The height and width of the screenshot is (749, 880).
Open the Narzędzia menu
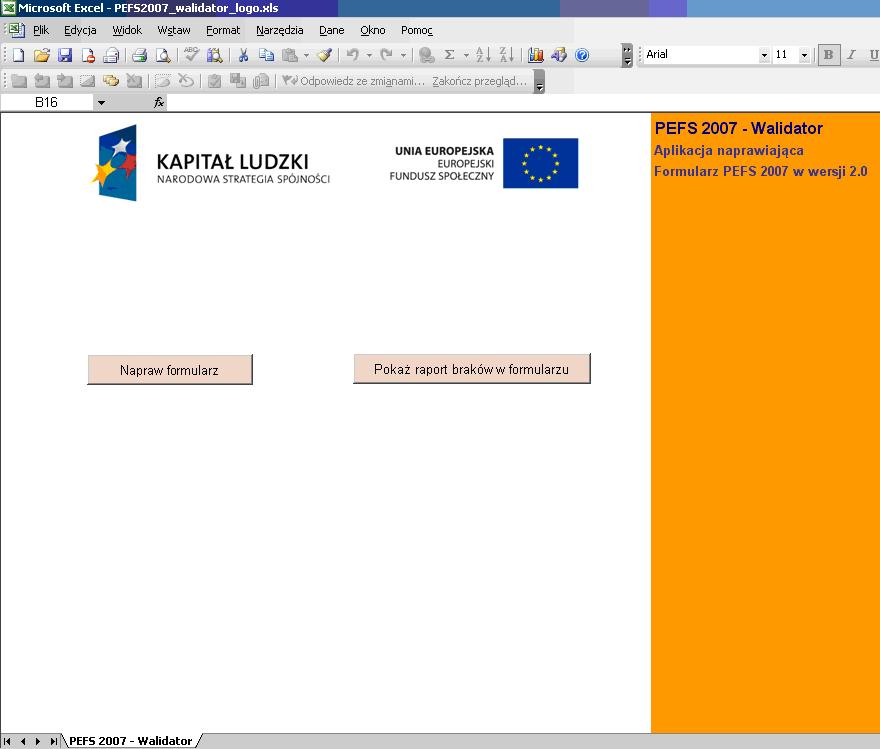pyautogui.click(x=279, y=30)
